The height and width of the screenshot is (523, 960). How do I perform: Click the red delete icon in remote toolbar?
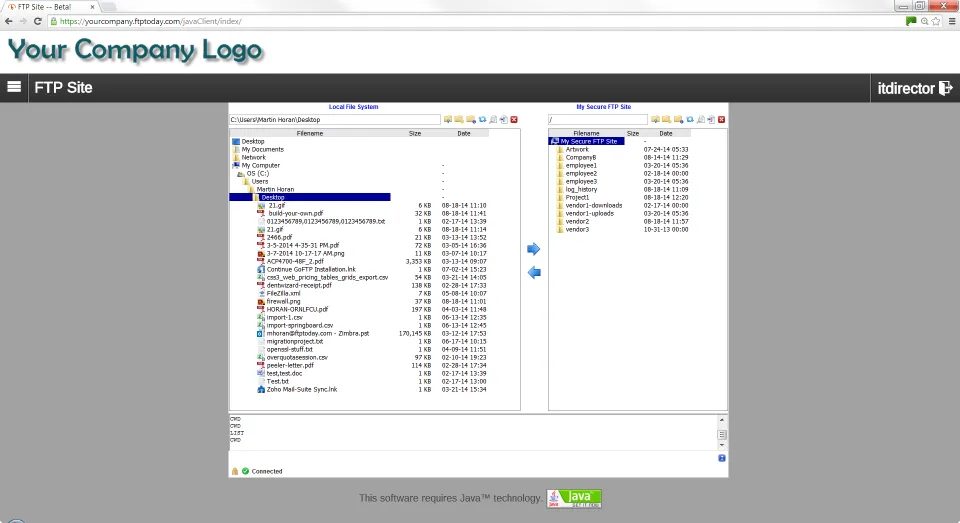coord(721,120)
